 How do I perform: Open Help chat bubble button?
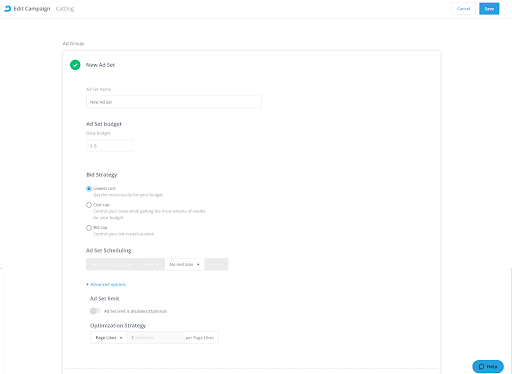point(488,366)
